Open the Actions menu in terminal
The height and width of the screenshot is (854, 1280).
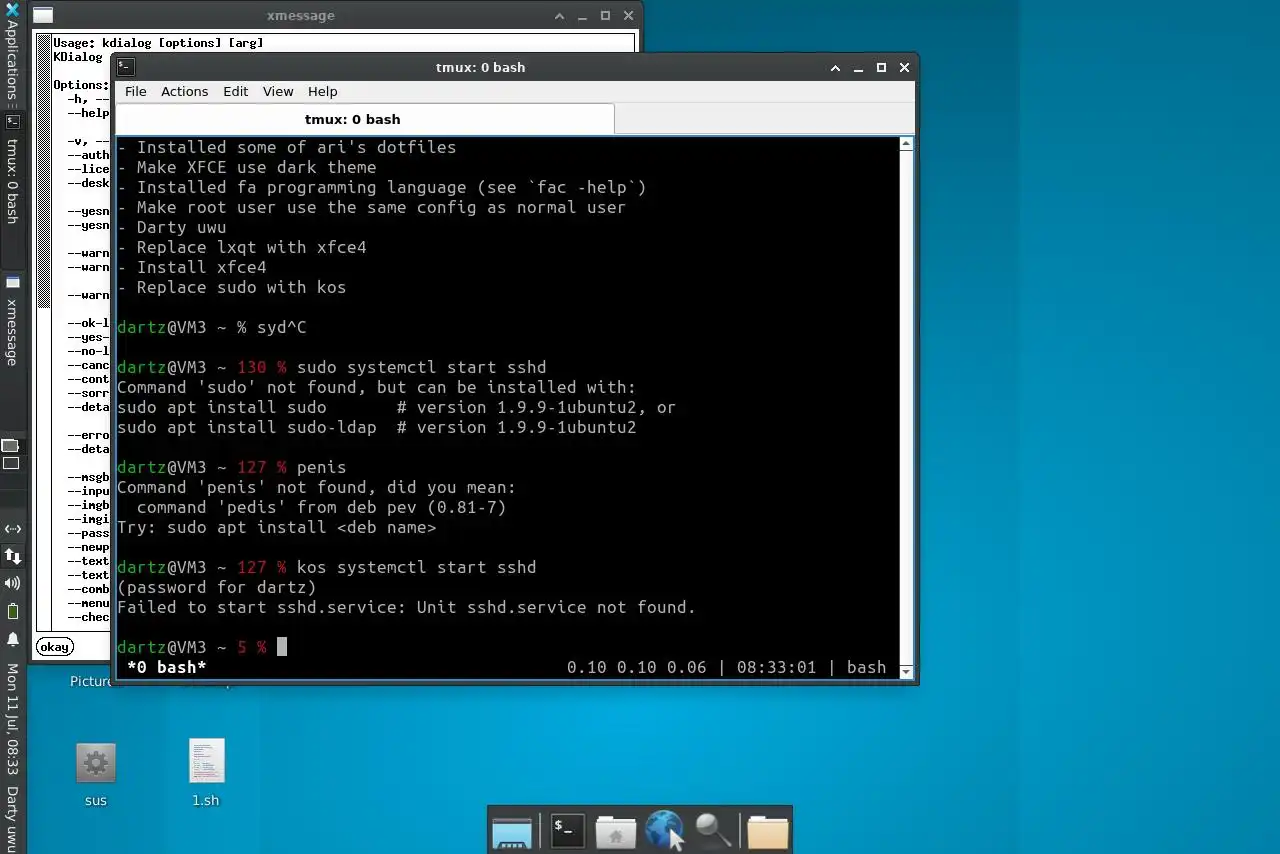click(185, 91)
